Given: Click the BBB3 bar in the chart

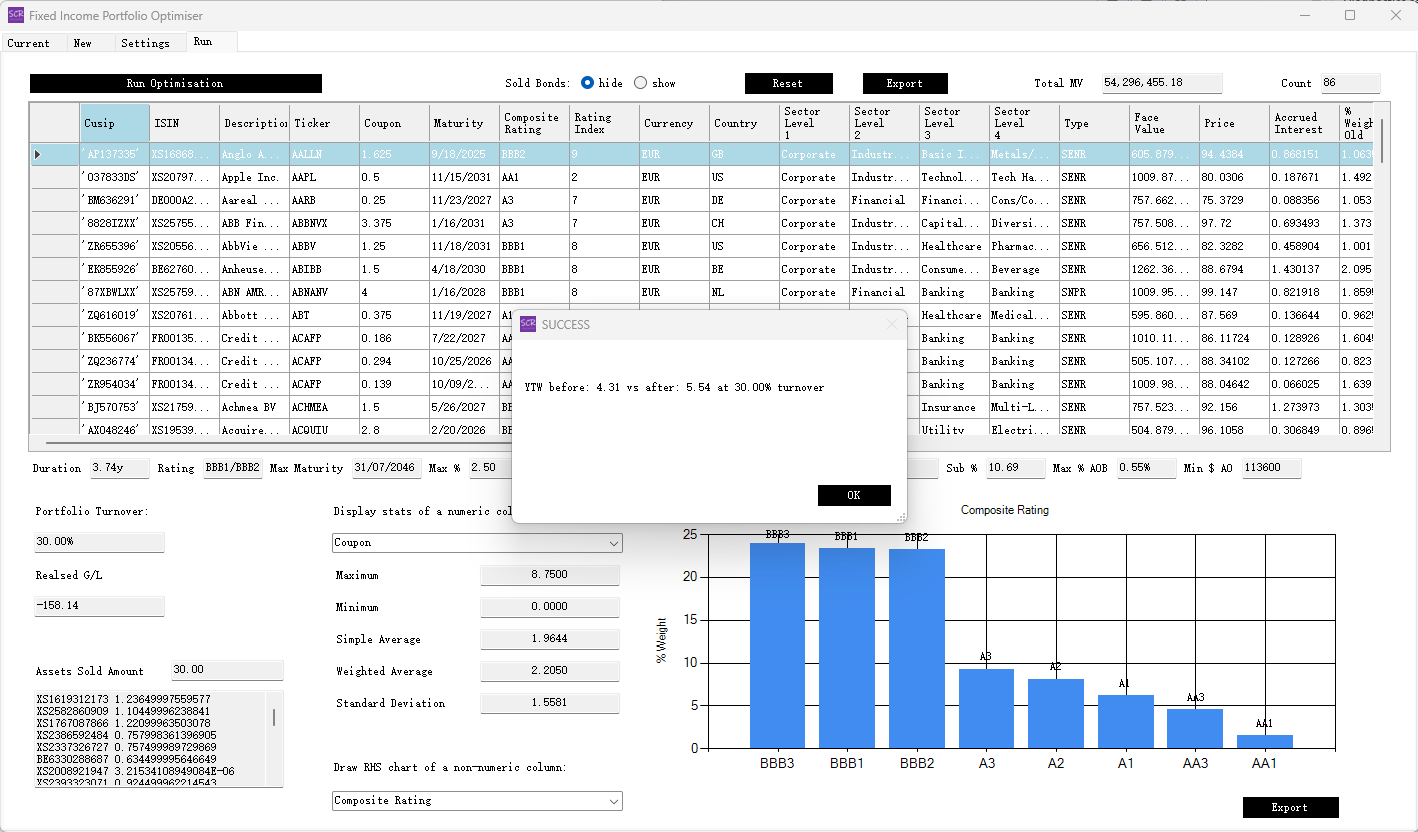Looking at the screenshot, I should [x=777, y=645].
